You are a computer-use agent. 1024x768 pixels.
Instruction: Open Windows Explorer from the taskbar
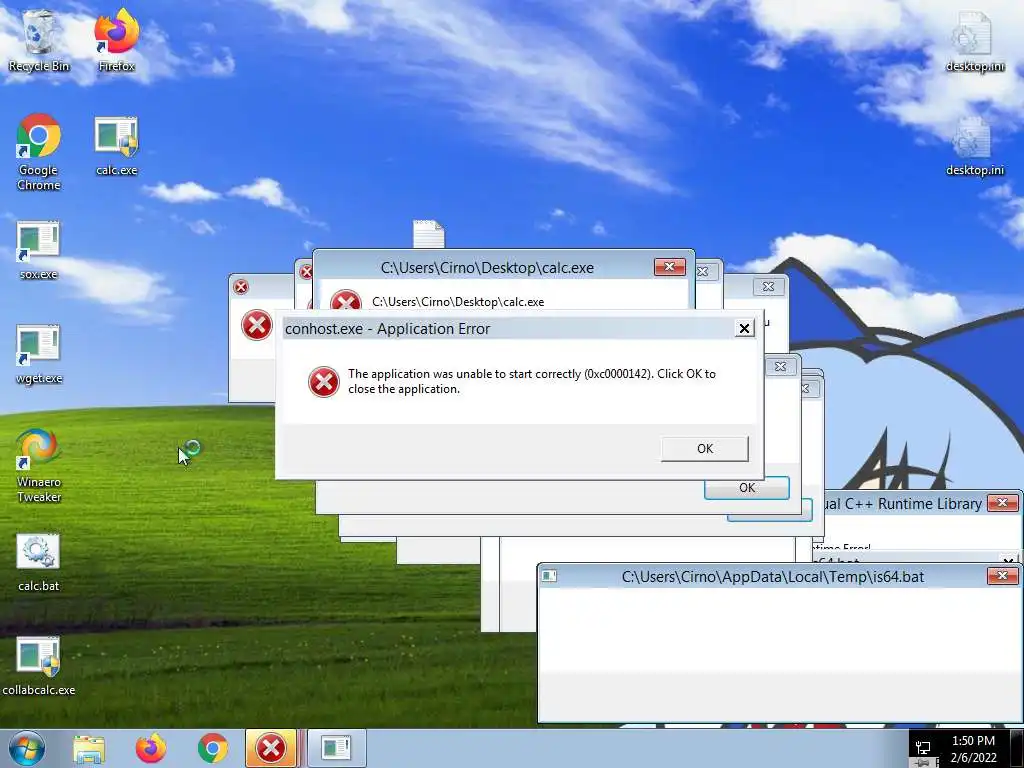point(89,748)
